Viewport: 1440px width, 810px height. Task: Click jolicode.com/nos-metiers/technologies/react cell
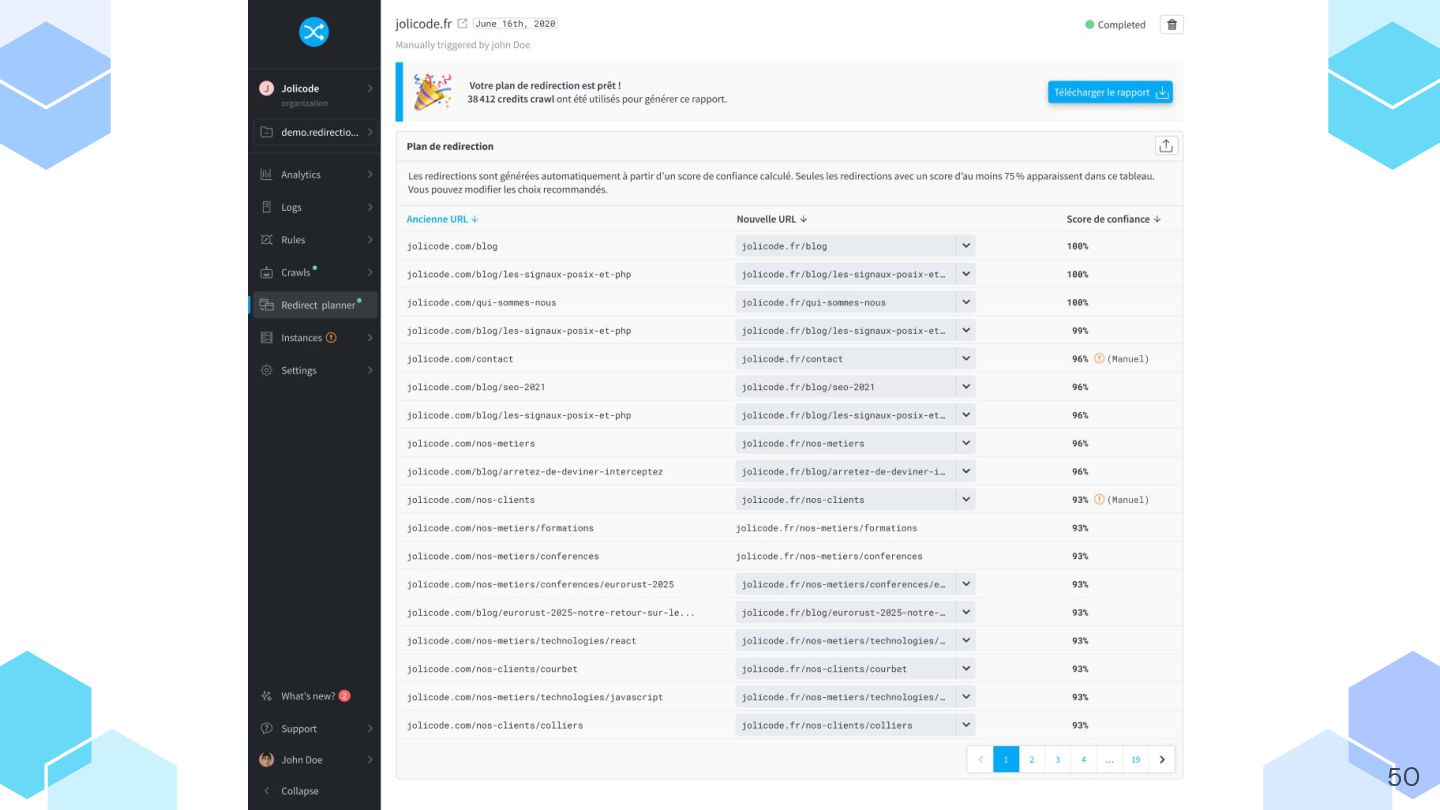pos(521,640)
